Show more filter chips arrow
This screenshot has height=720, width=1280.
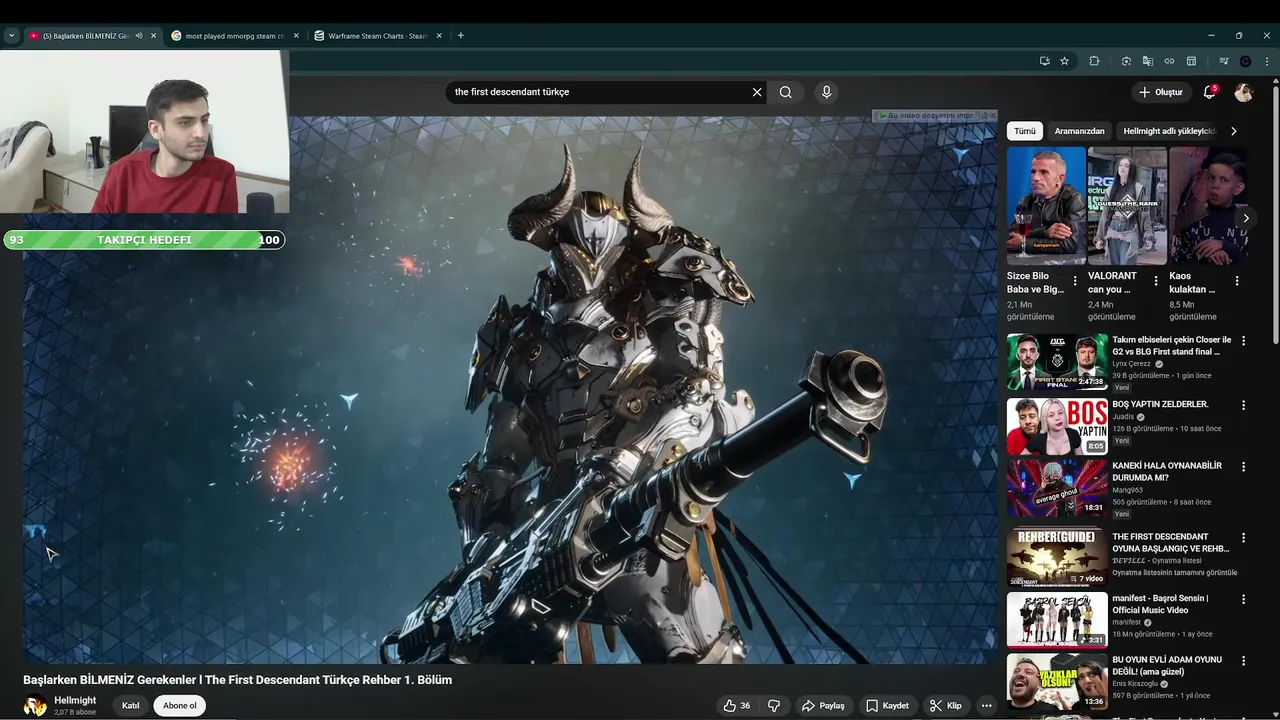click(1233, 131)
